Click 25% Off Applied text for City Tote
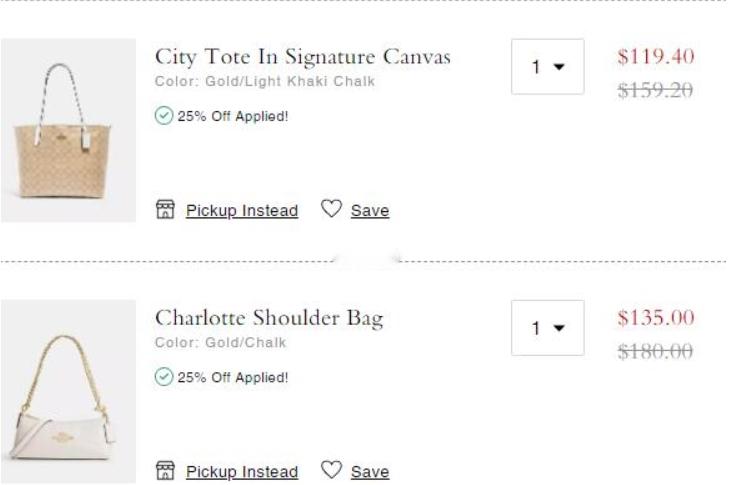 click(x=233, y=116)
